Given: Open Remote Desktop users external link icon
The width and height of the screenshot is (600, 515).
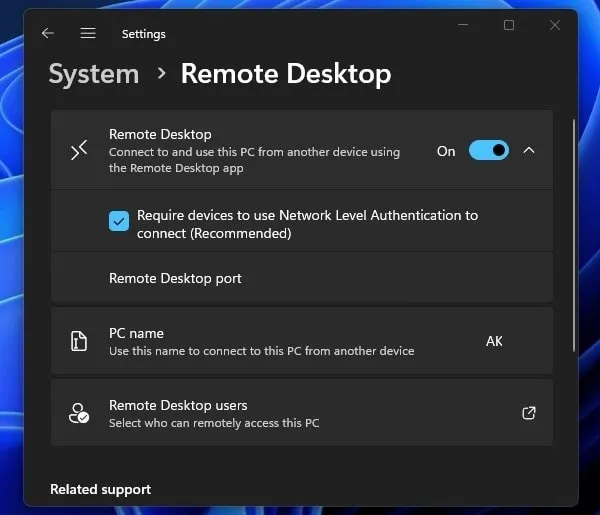Looking at the screenshot, I should 529,413.
